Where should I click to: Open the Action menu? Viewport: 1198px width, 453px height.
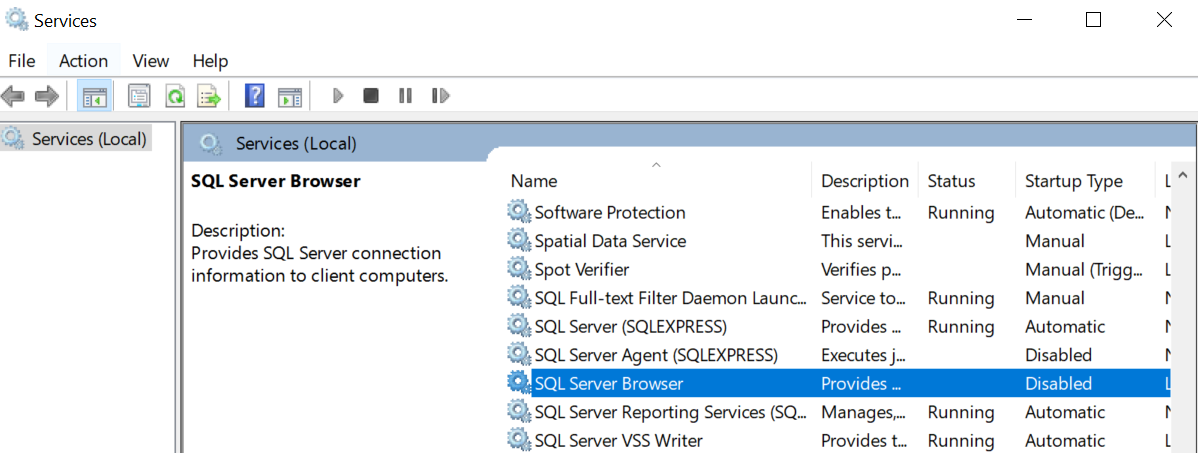(83, 61)
